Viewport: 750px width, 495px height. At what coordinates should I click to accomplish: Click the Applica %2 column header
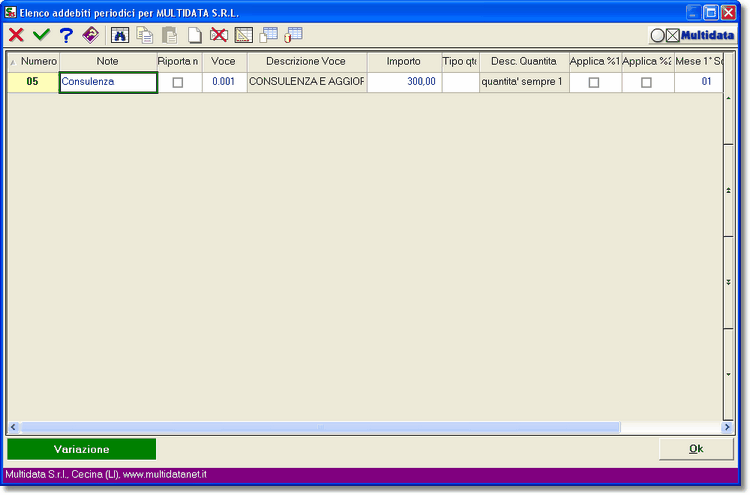tap(648, 62)
